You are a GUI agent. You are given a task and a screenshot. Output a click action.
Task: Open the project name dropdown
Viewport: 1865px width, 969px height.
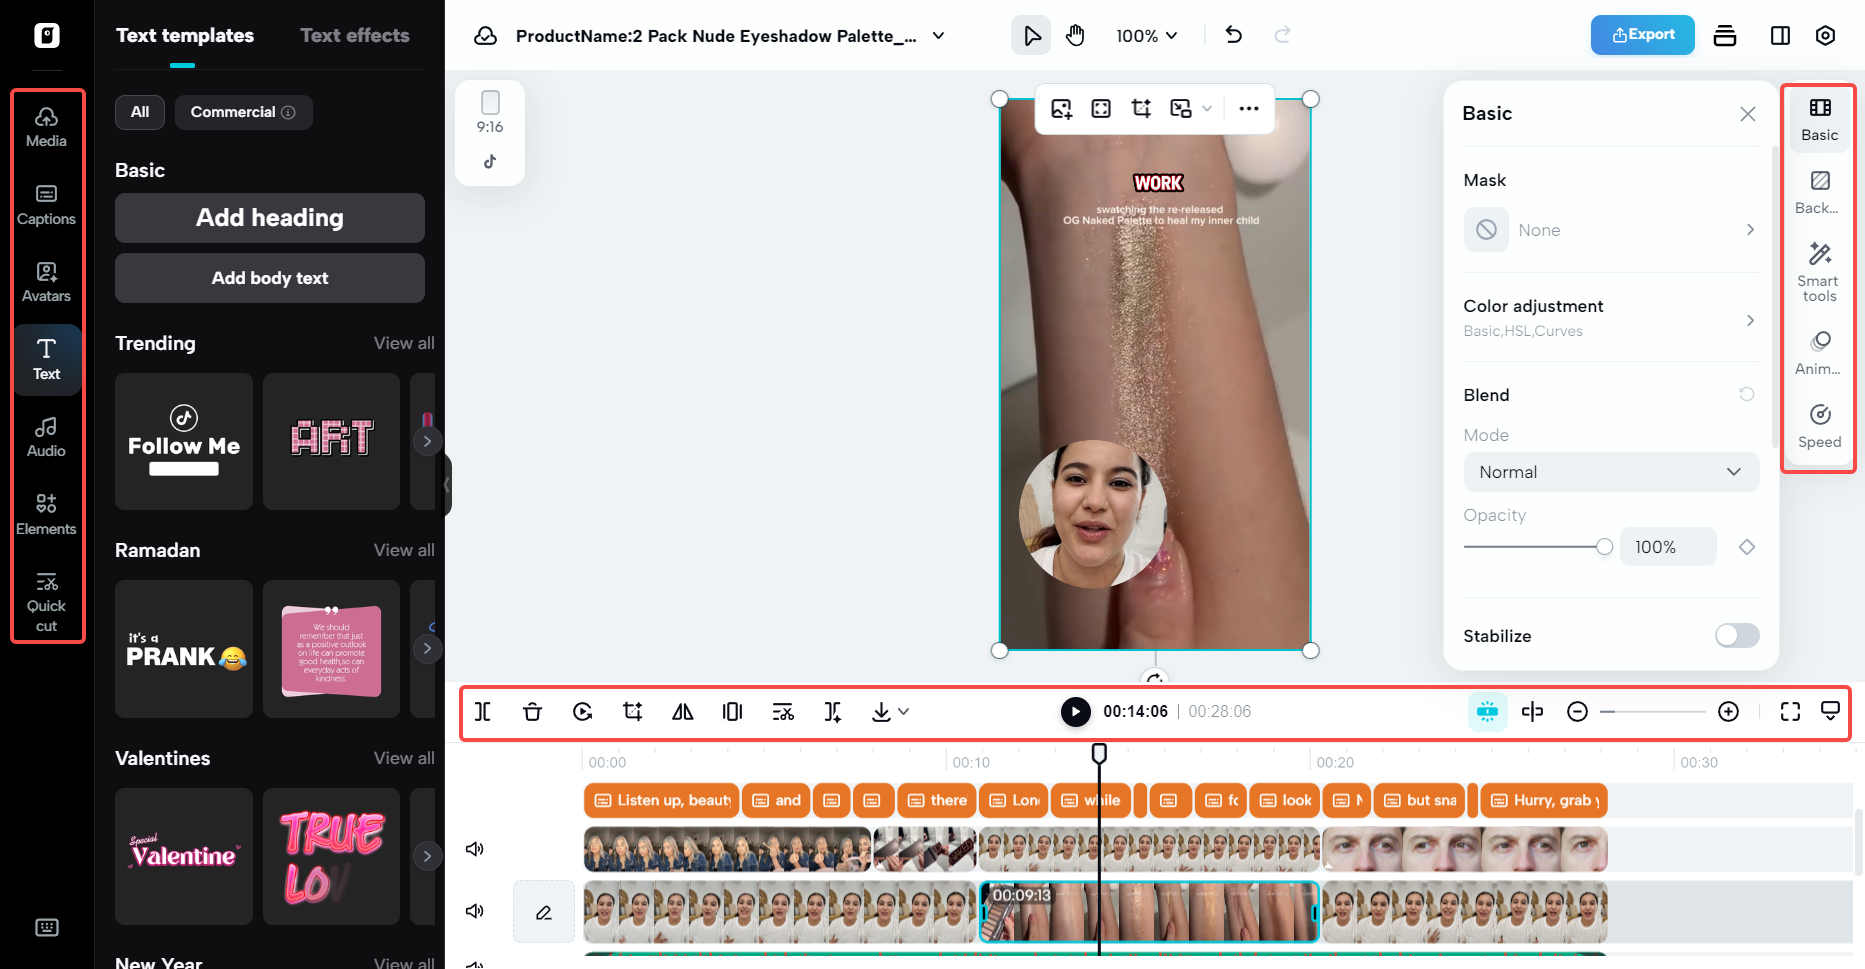[938, 35]
